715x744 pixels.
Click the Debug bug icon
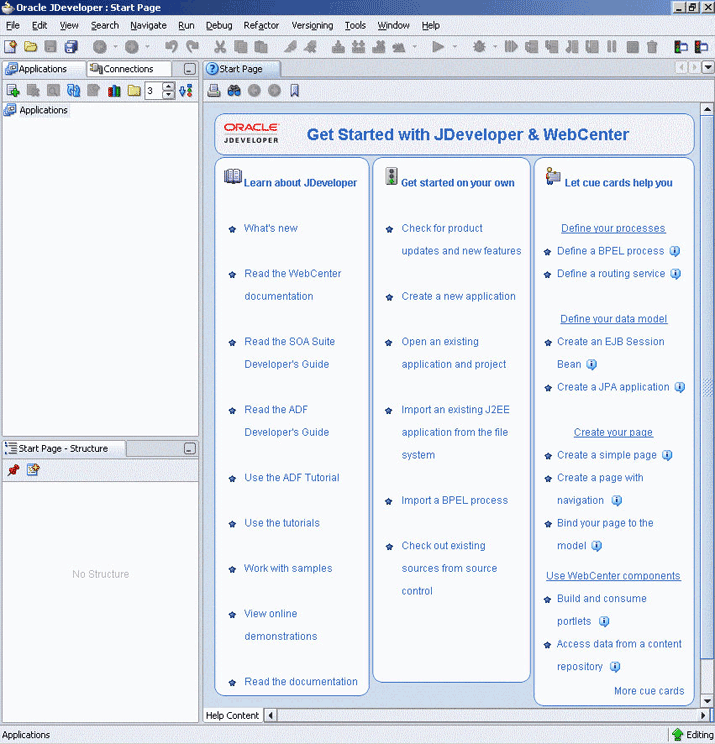[479, 46]
